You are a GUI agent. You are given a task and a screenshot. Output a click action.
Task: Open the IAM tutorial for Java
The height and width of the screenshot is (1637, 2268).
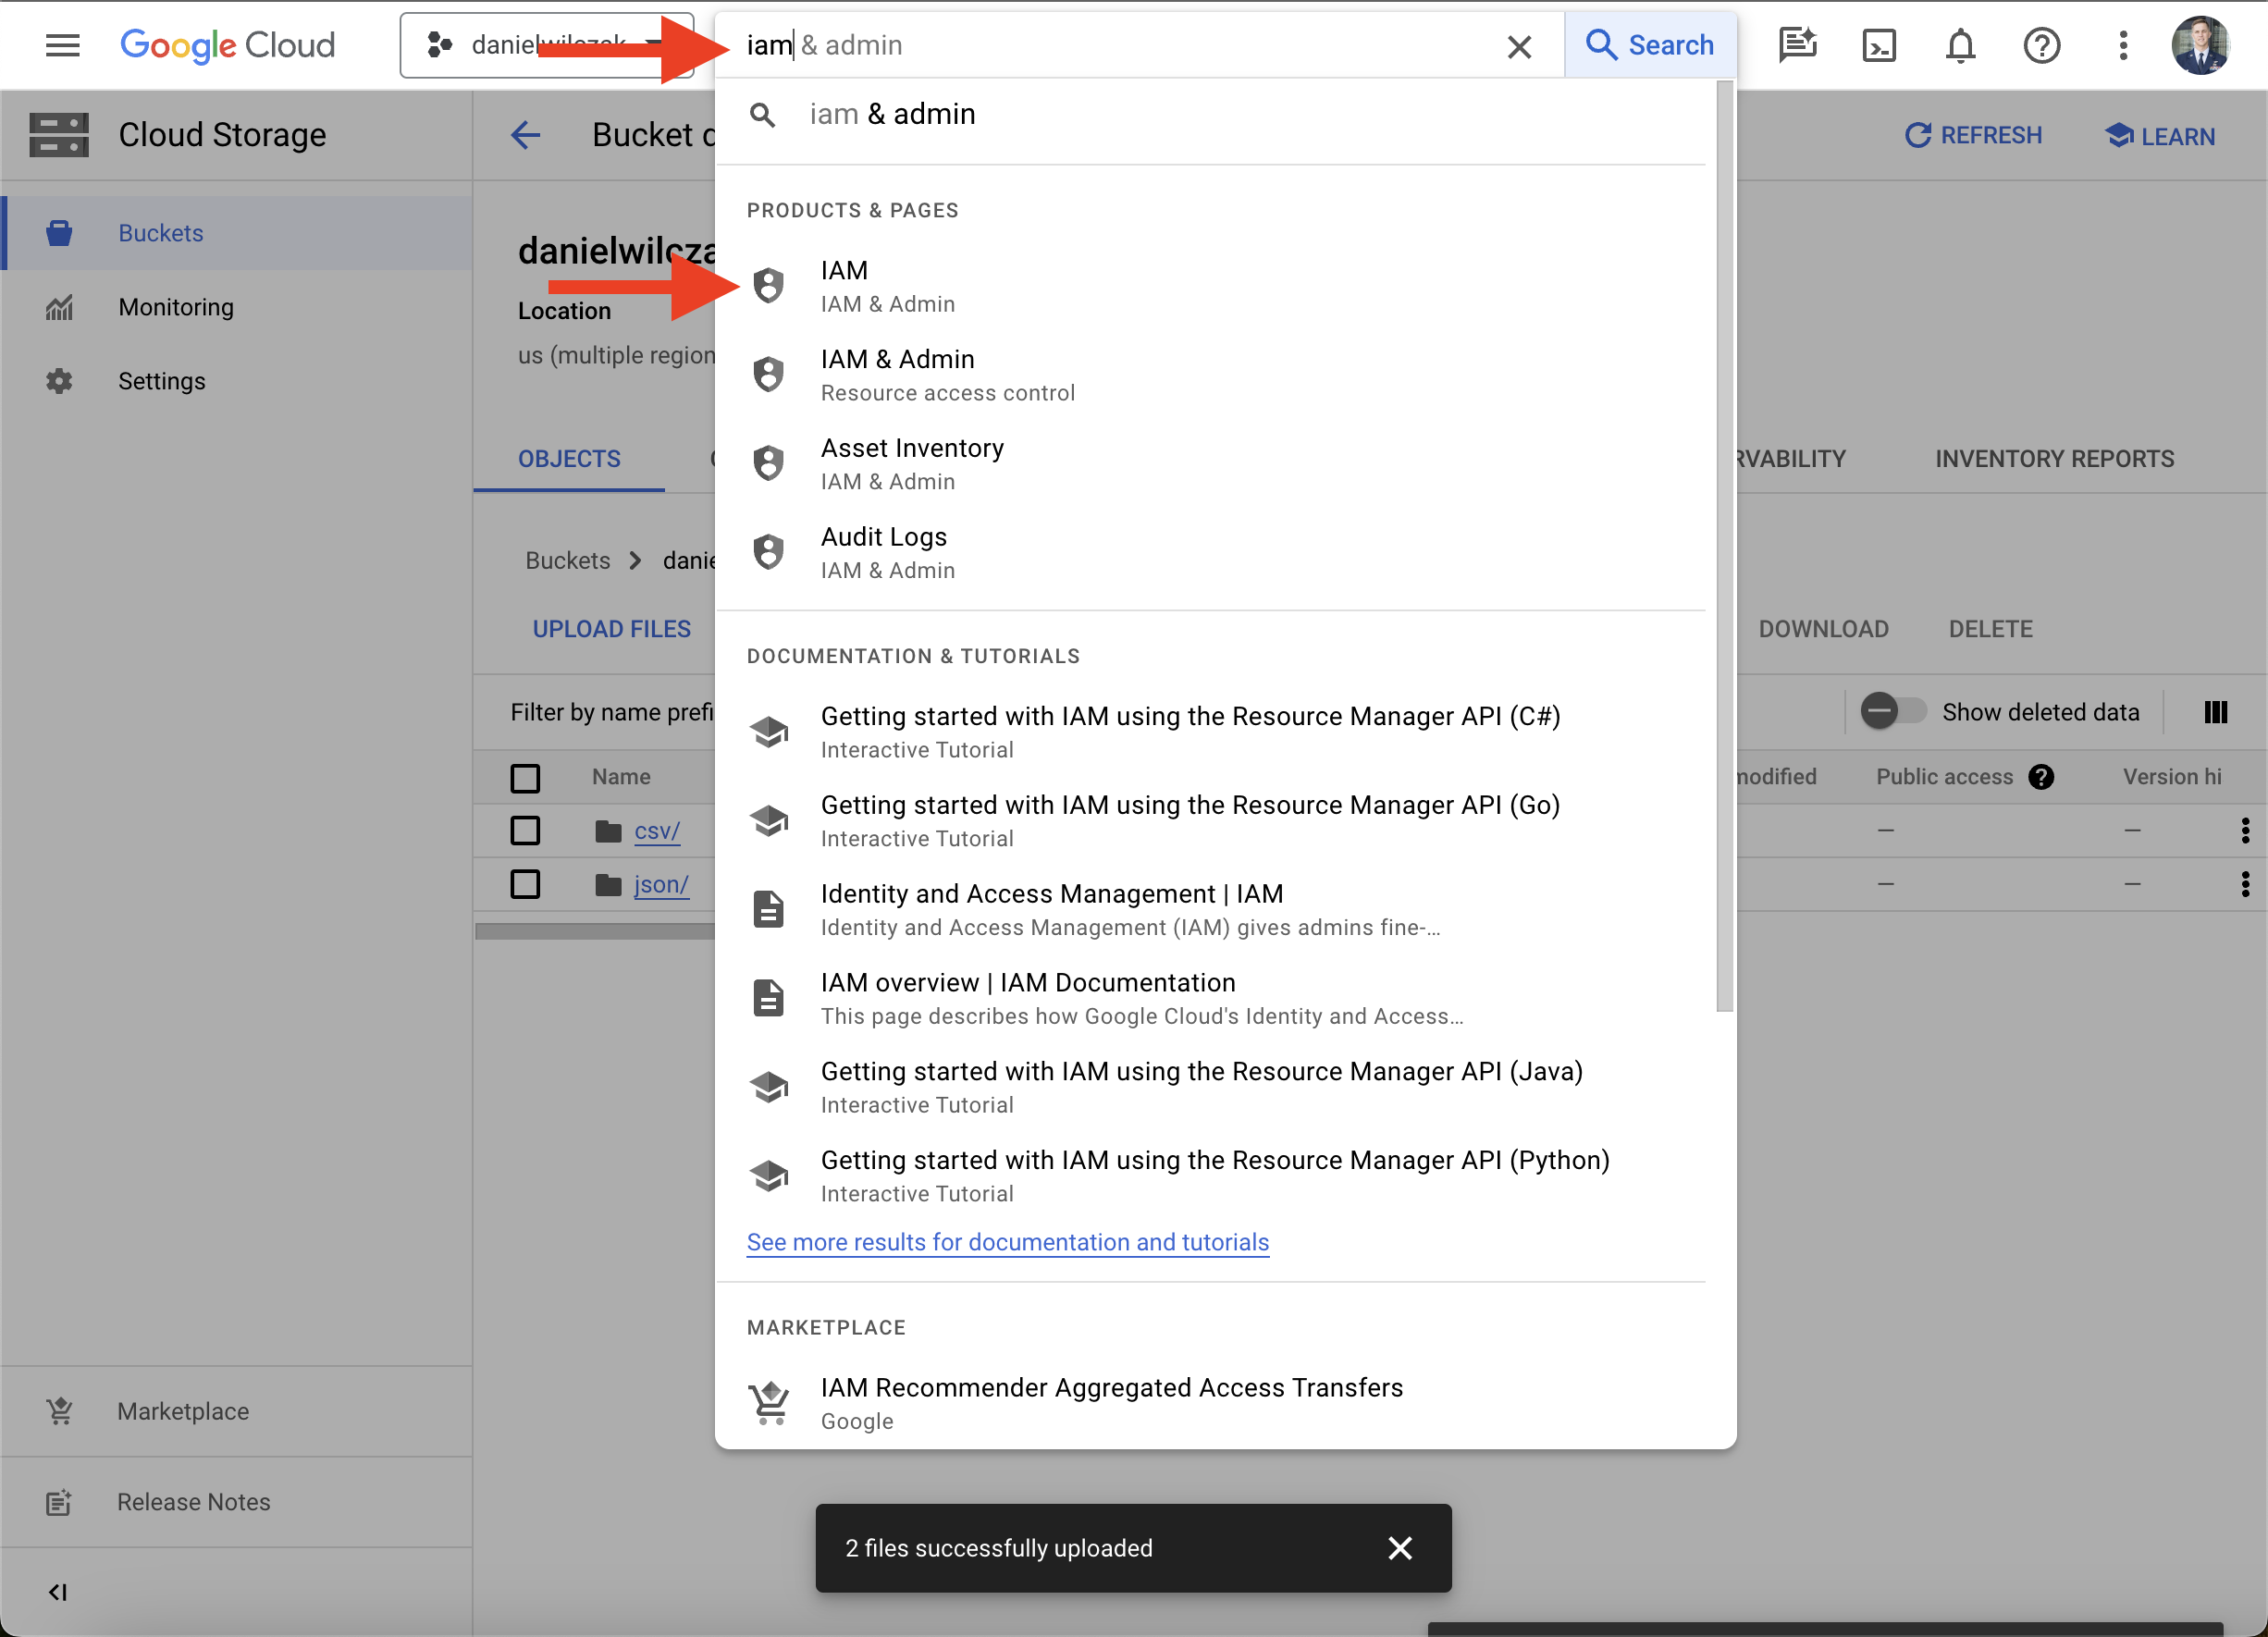point(1210,1087)
